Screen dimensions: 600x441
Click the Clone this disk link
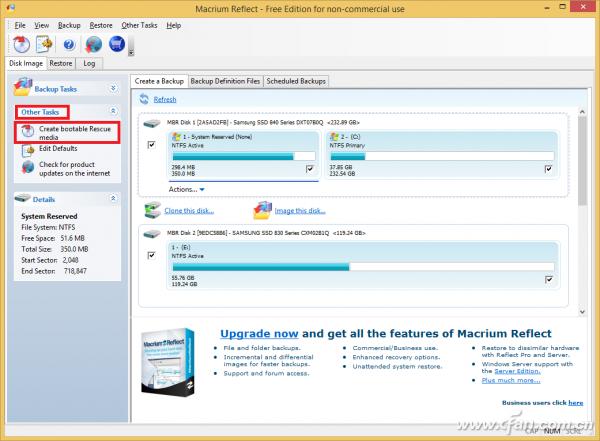pos(189,211)
